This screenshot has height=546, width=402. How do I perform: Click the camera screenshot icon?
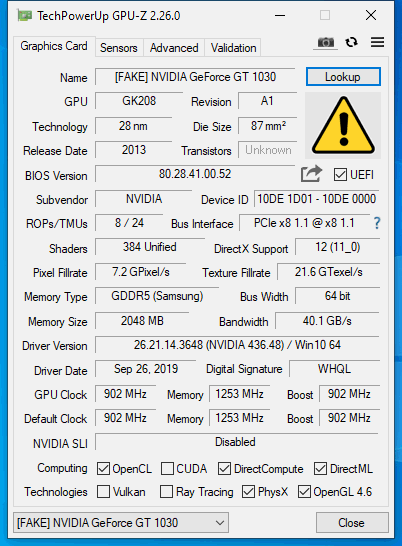(x=325, y=43)
